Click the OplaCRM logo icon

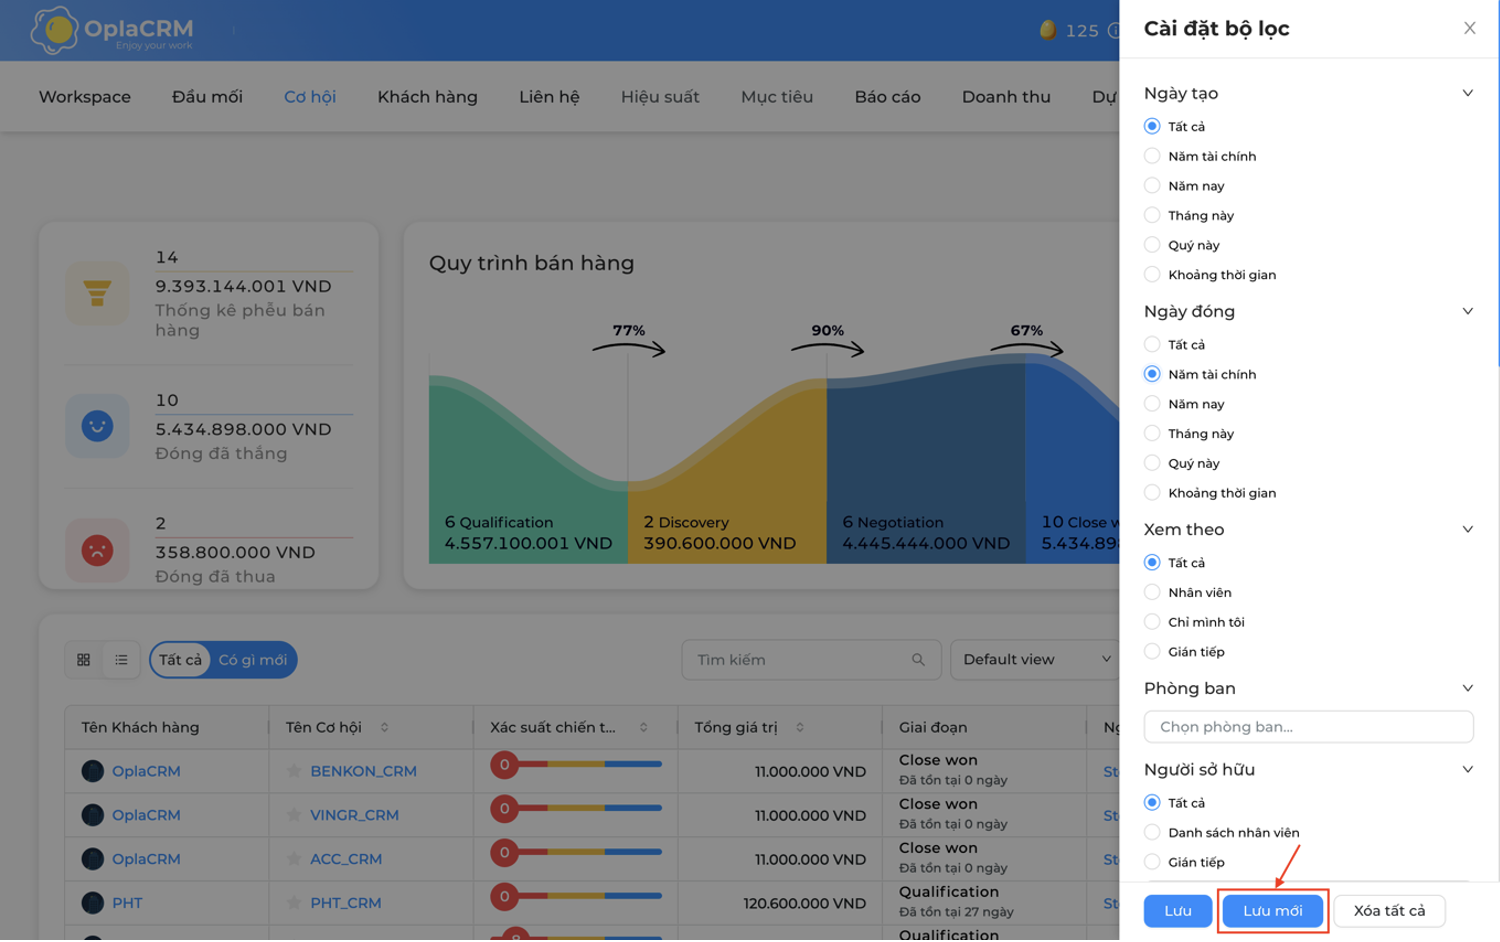click(54, 30)
